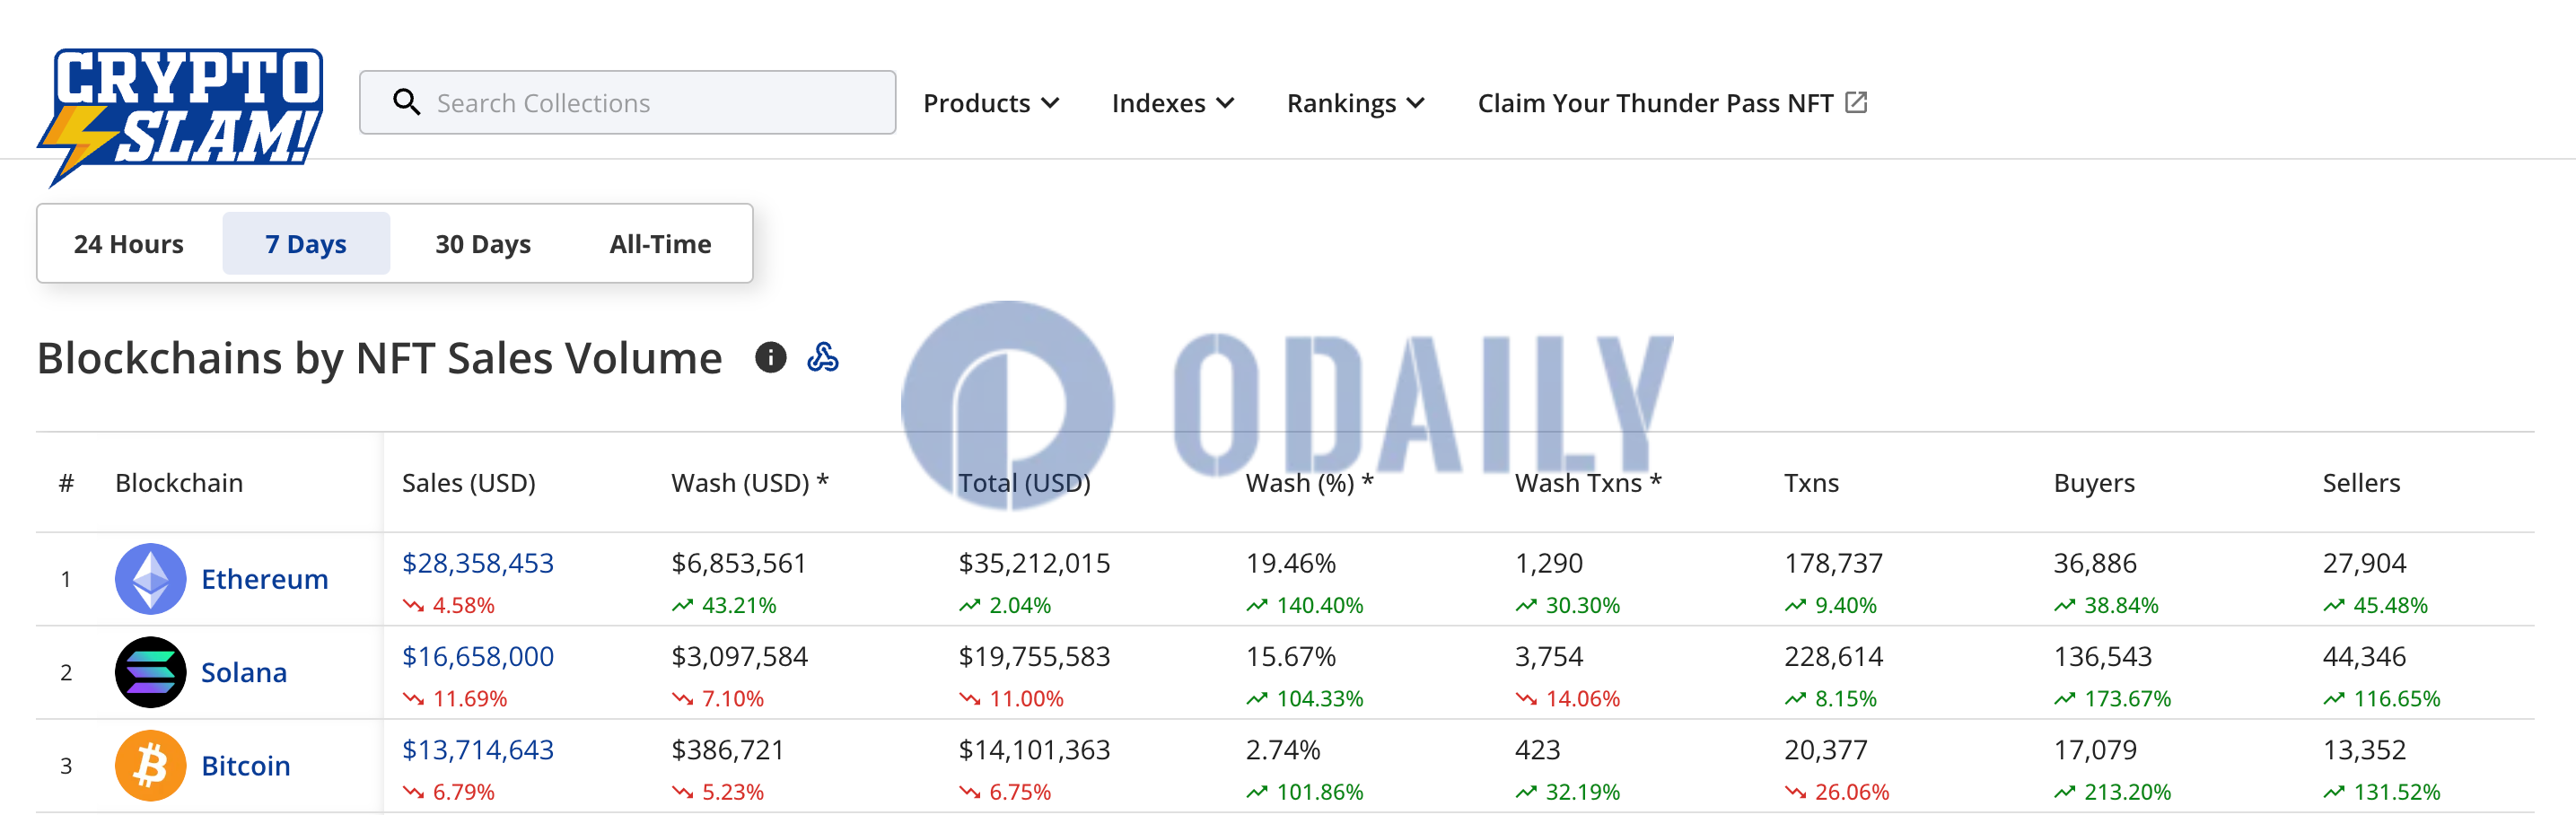Image resolution: width=2576 pixels, height=815 pixels.
Task: Click Solana wash txns 3,754
Action: tap(1549, 656)
